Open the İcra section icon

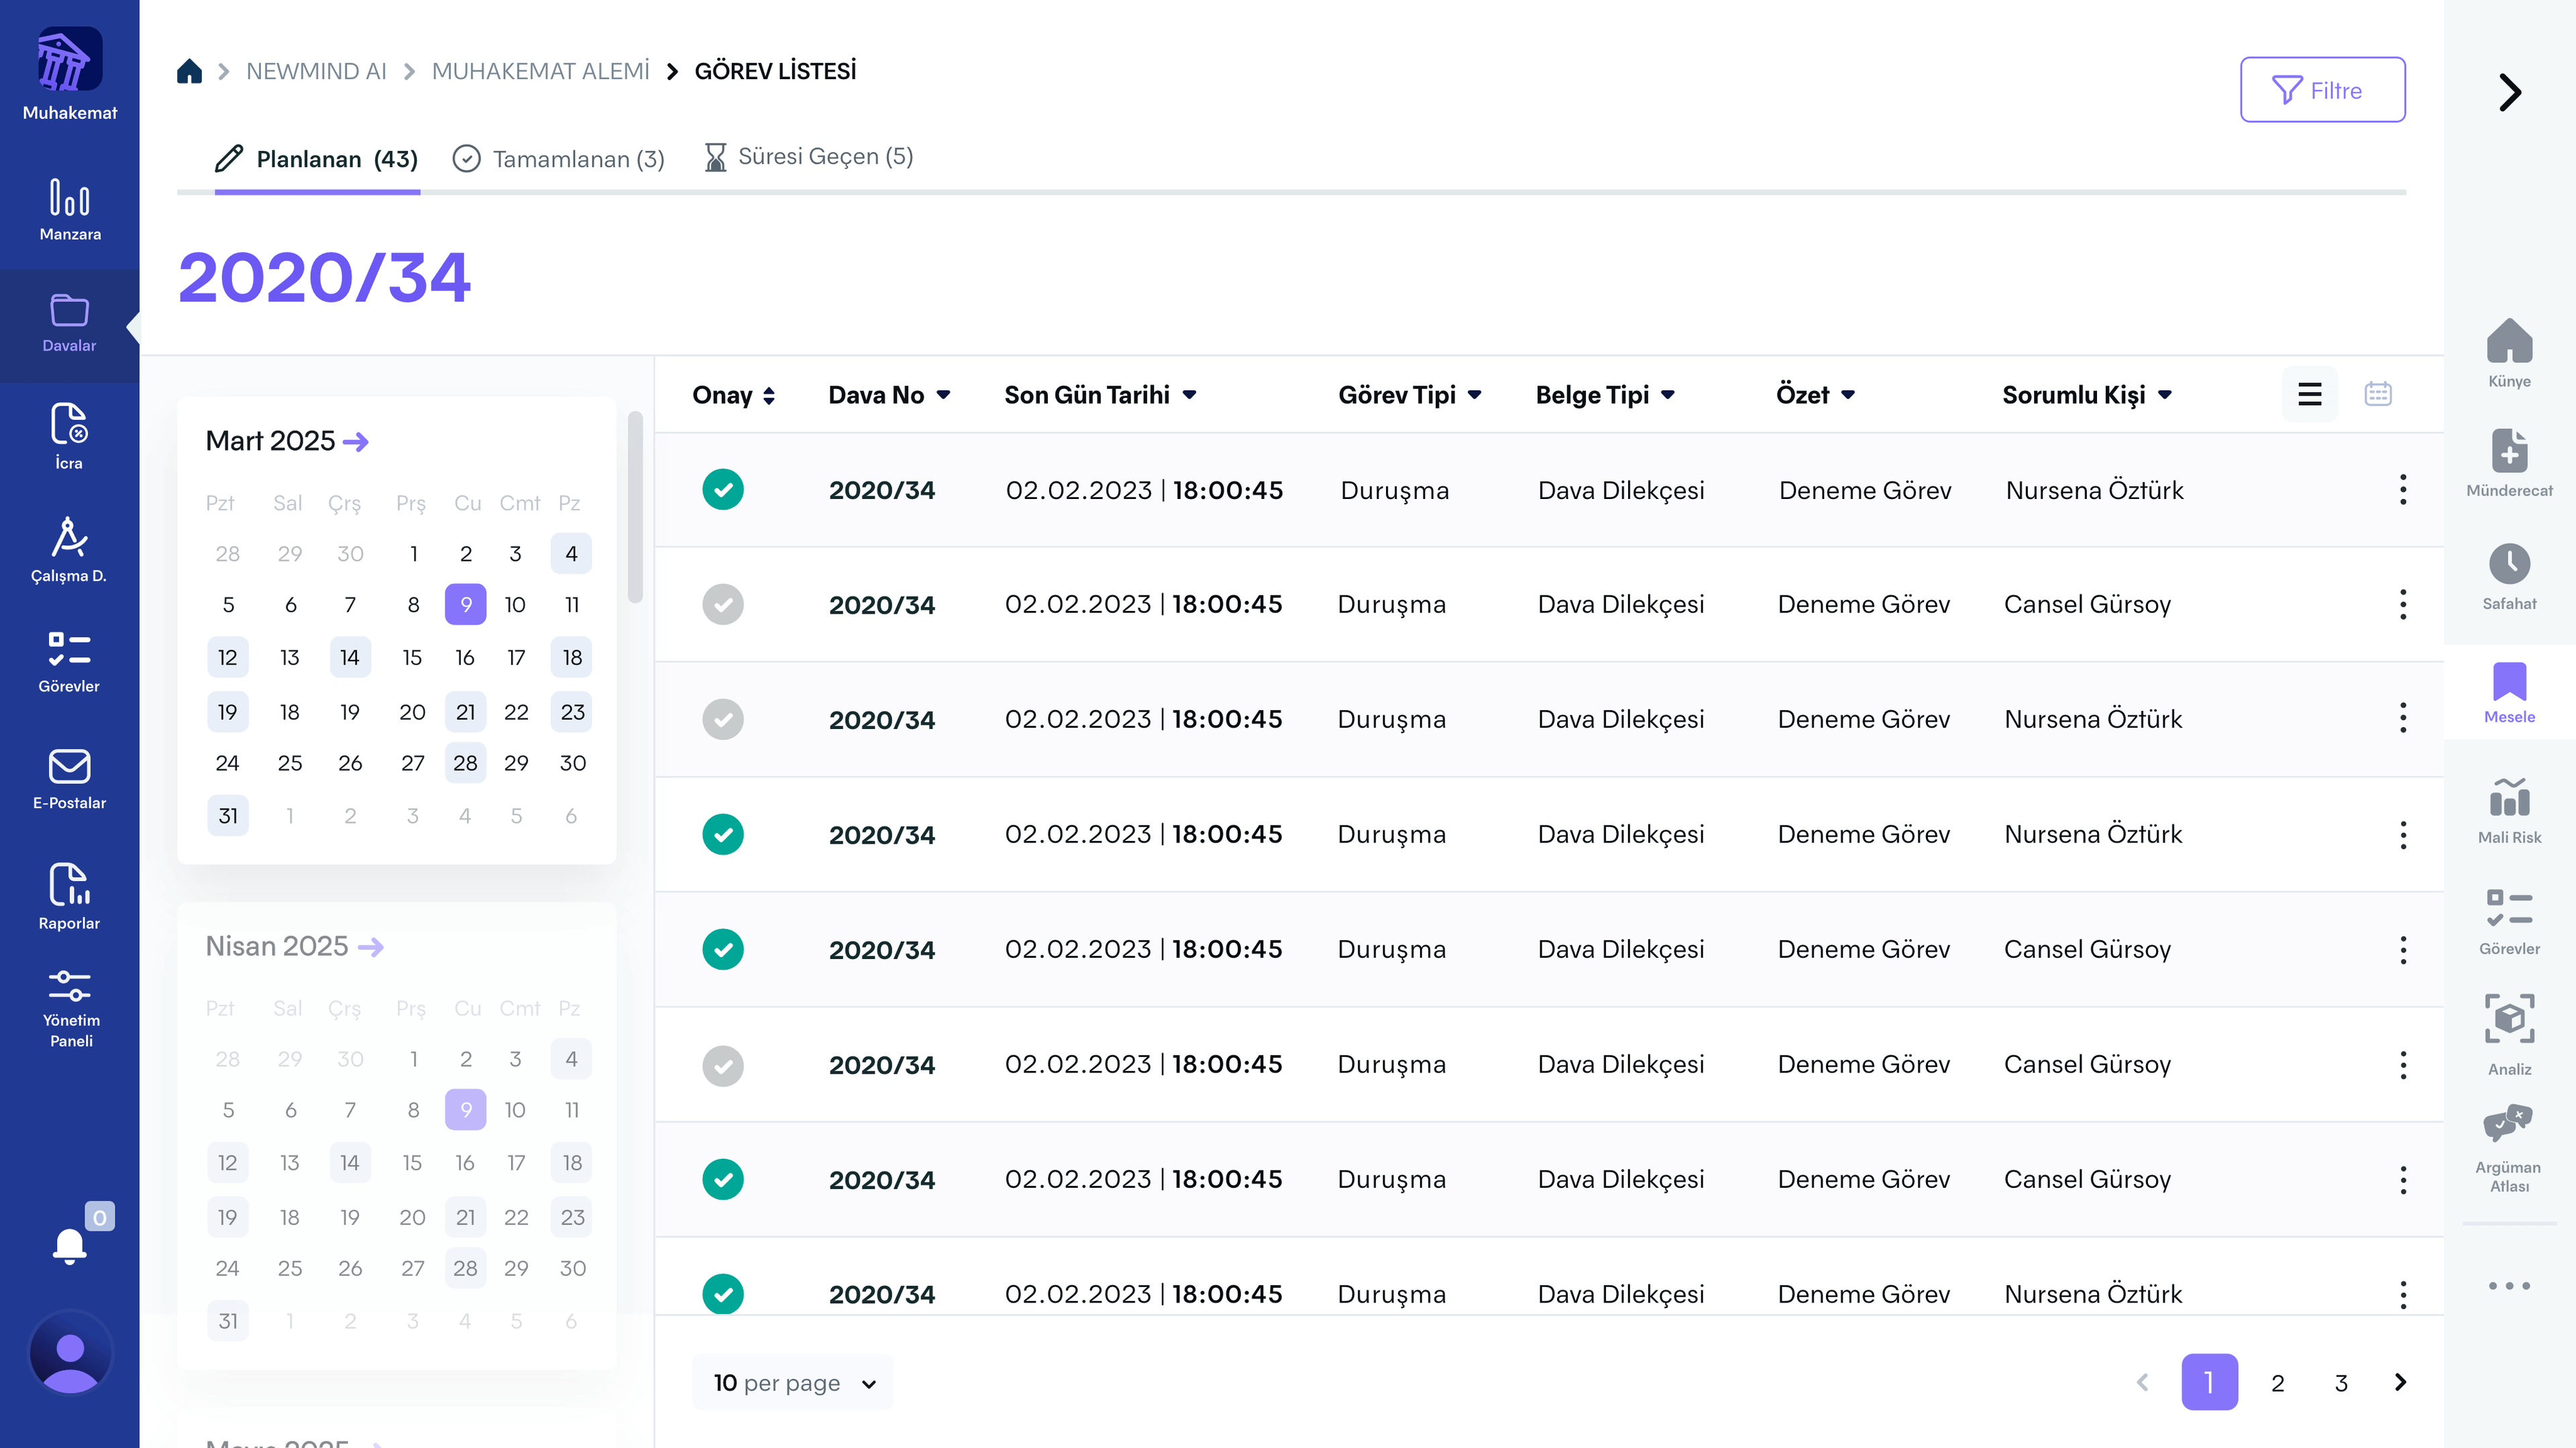69,424
